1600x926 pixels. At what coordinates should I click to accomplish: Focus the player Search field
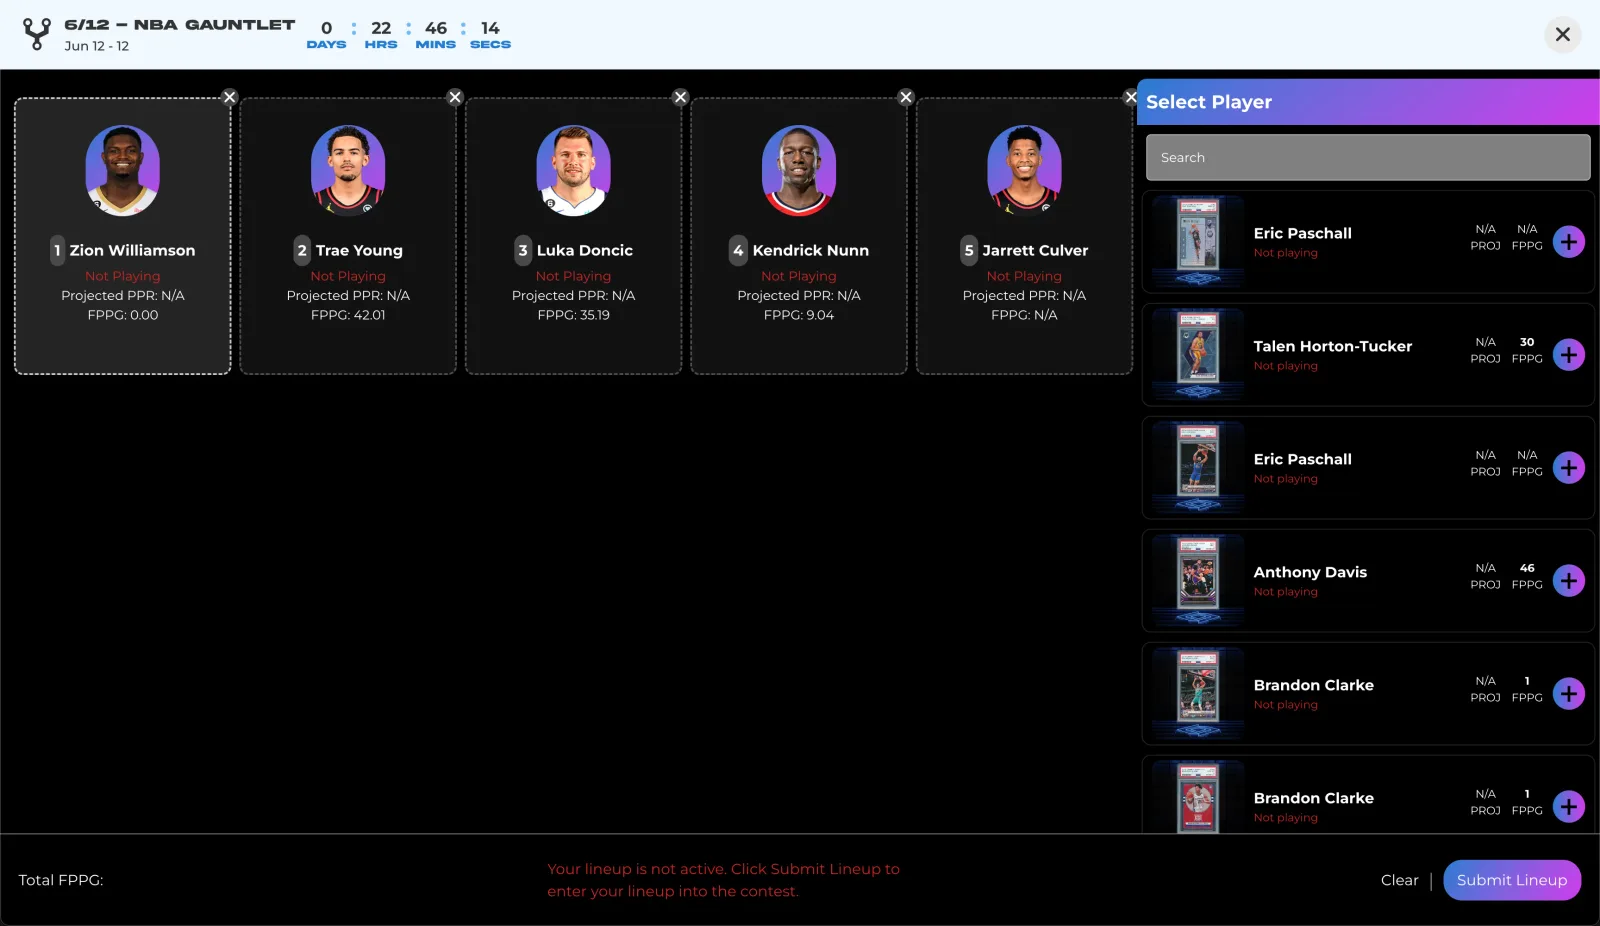click(1368, 157)
